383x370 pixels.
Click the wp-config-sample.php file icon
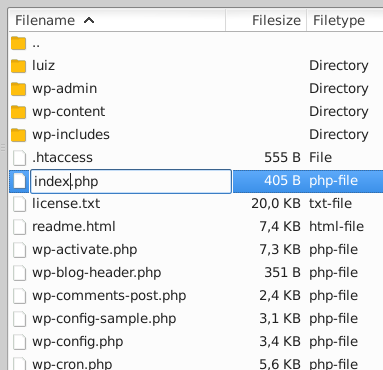19,319
